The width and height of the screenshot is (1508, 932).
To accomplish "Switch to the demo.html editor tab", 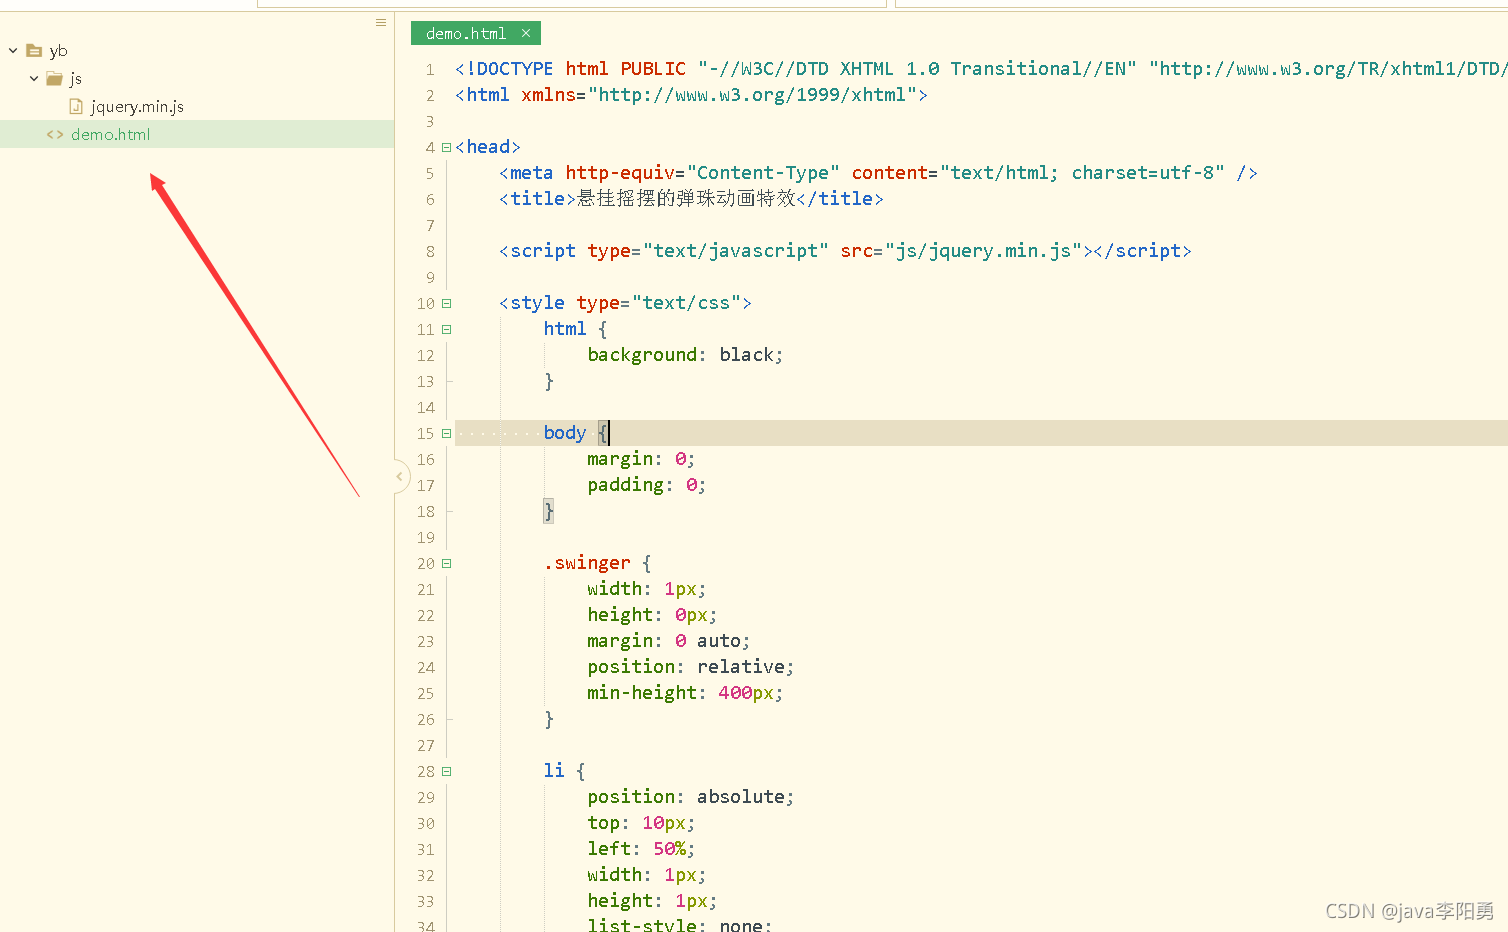I will click(466, 33).
